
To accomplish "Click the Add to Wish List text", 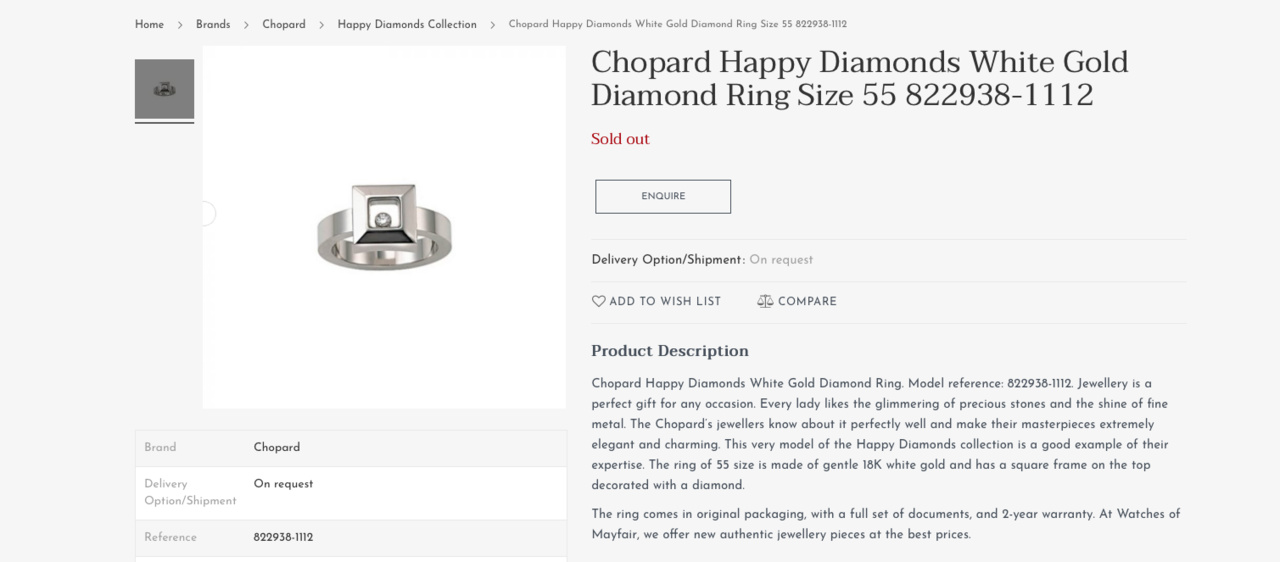I will click(x=665, y=301).
